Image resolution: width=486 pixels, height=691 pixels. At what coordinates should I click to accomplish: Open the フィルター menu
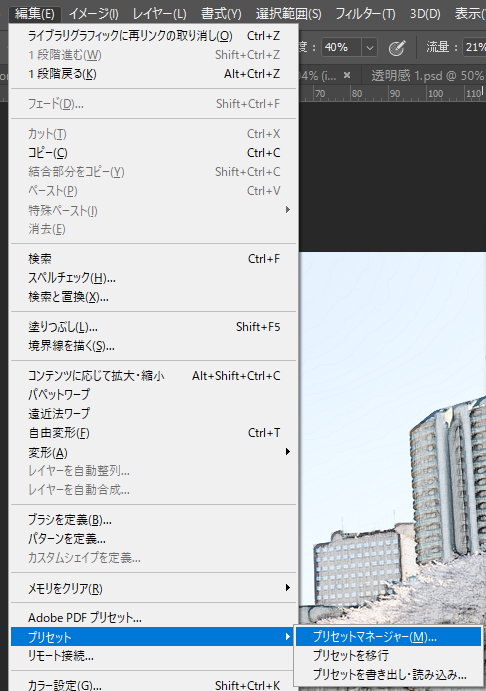coord(365,14)
